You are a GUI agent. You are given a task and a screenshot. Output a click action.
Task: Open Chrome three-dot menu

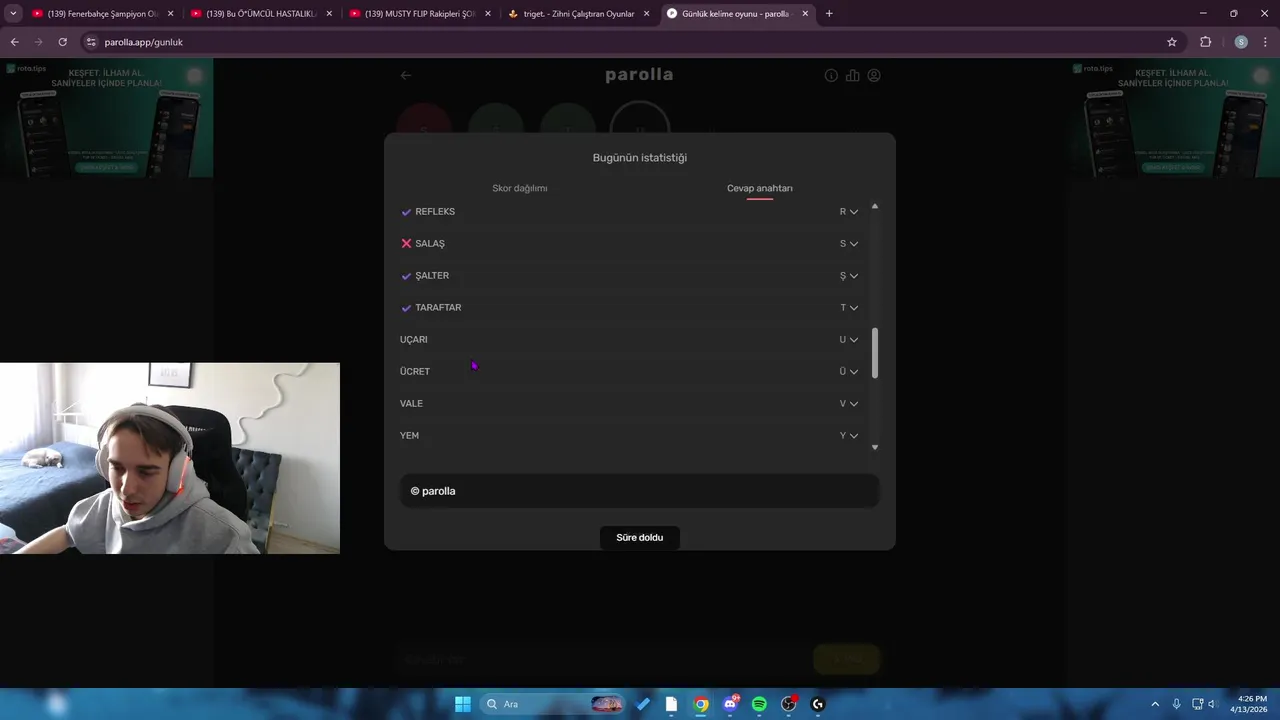(1264, 42)
